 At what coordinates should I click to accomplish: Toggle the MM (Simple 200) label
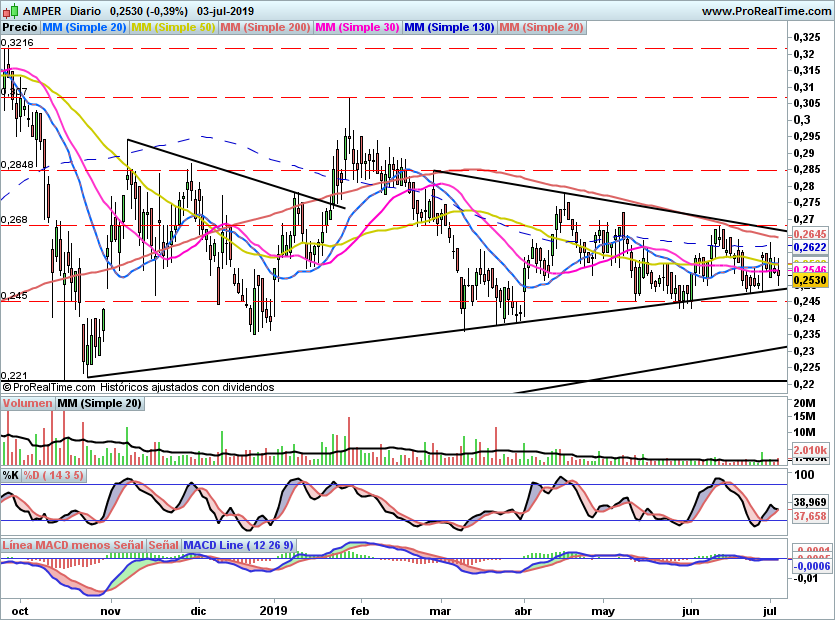pyautogui.click(x=266, y=27)
